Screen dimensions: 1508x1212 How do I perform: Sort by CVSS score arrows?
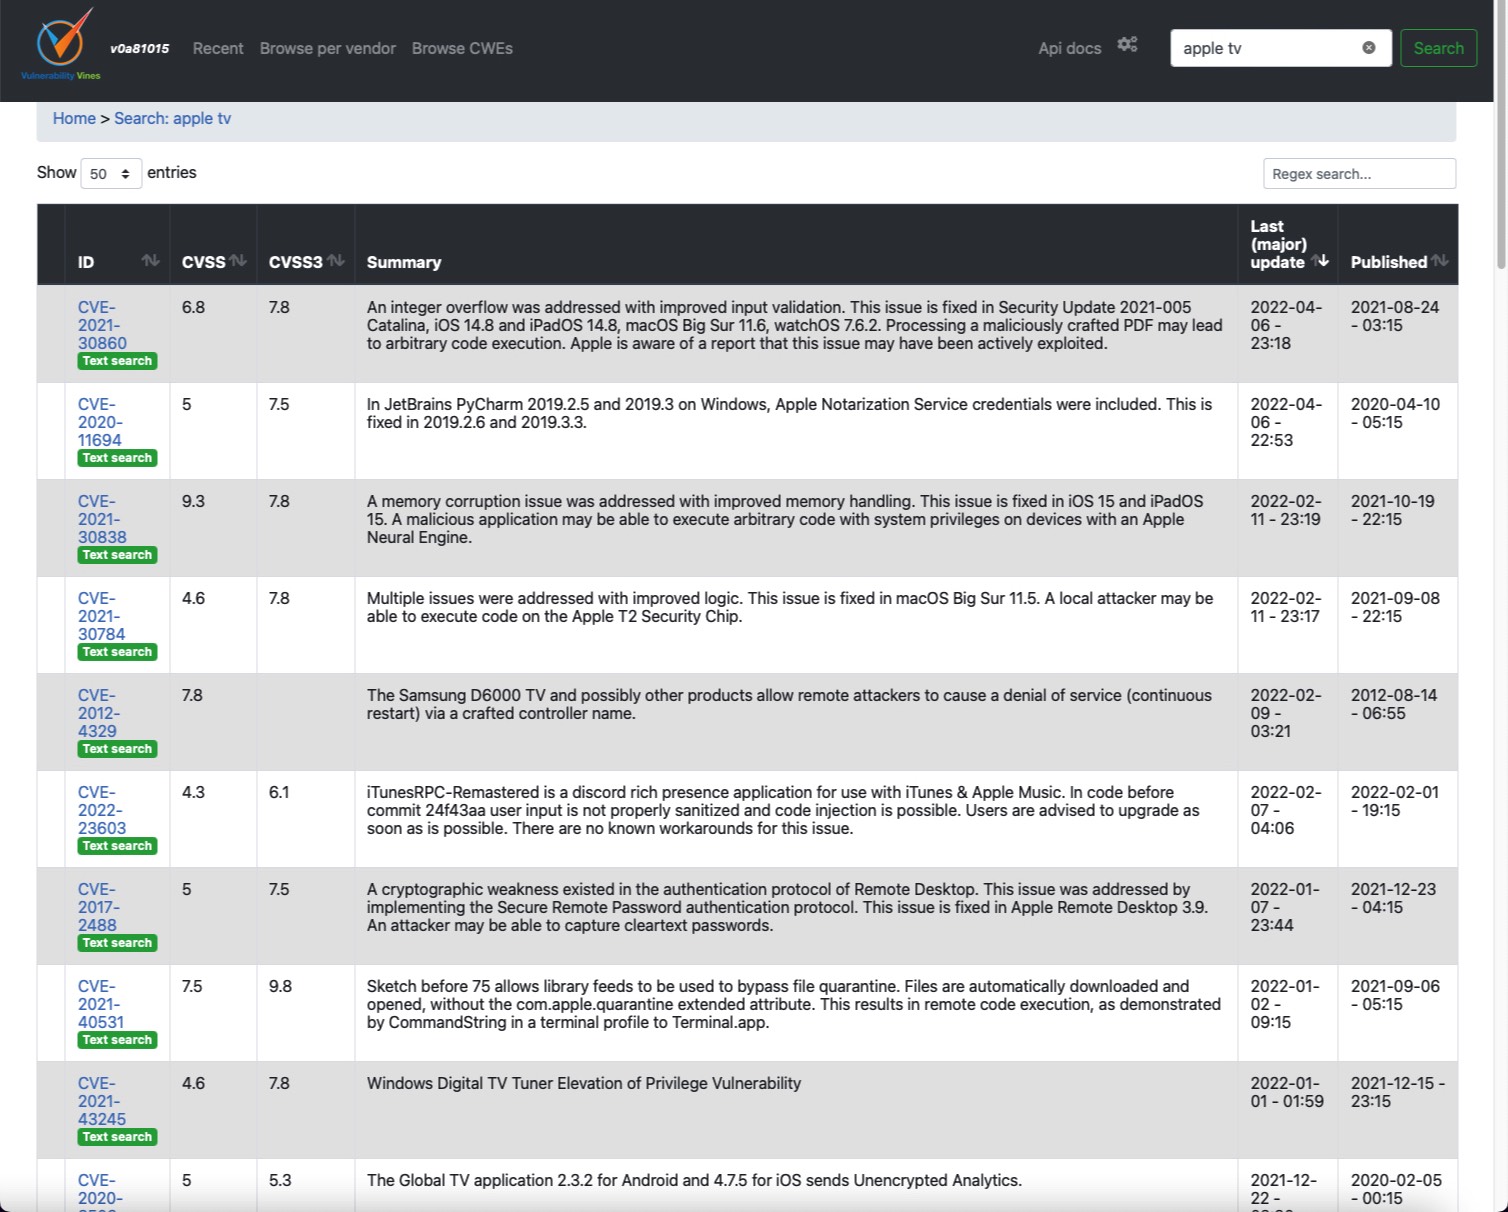click(238, 261)
